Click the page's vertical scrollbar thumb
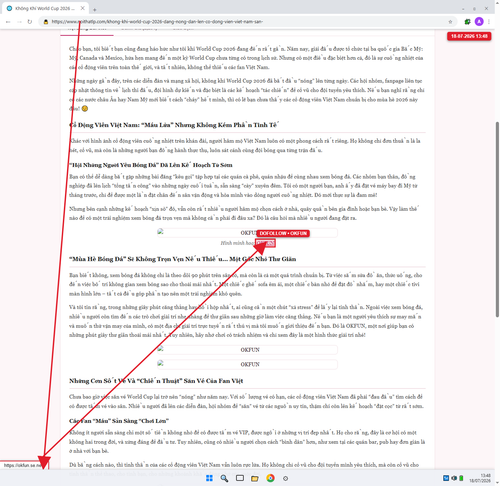The height and width of the screenshot is (486, 500). [497, 219]
